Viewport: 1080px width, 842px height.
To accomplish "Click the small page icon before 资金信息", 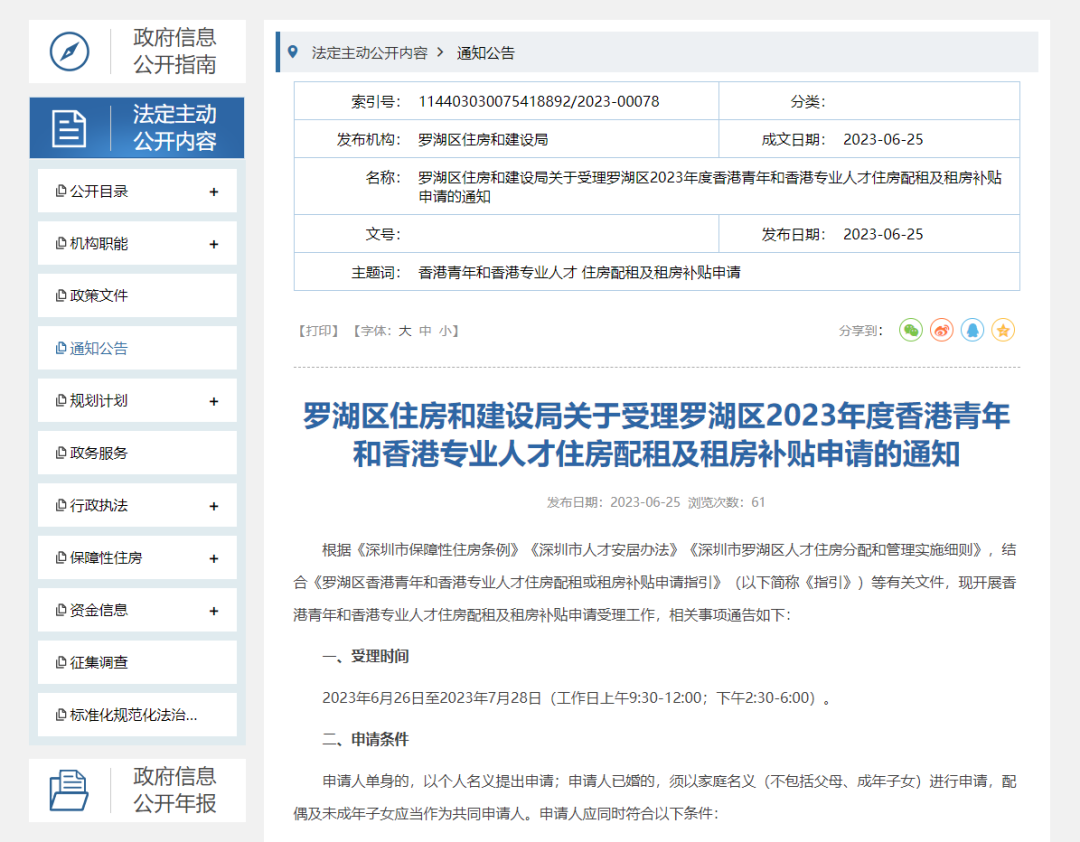I will click(61, 610).
